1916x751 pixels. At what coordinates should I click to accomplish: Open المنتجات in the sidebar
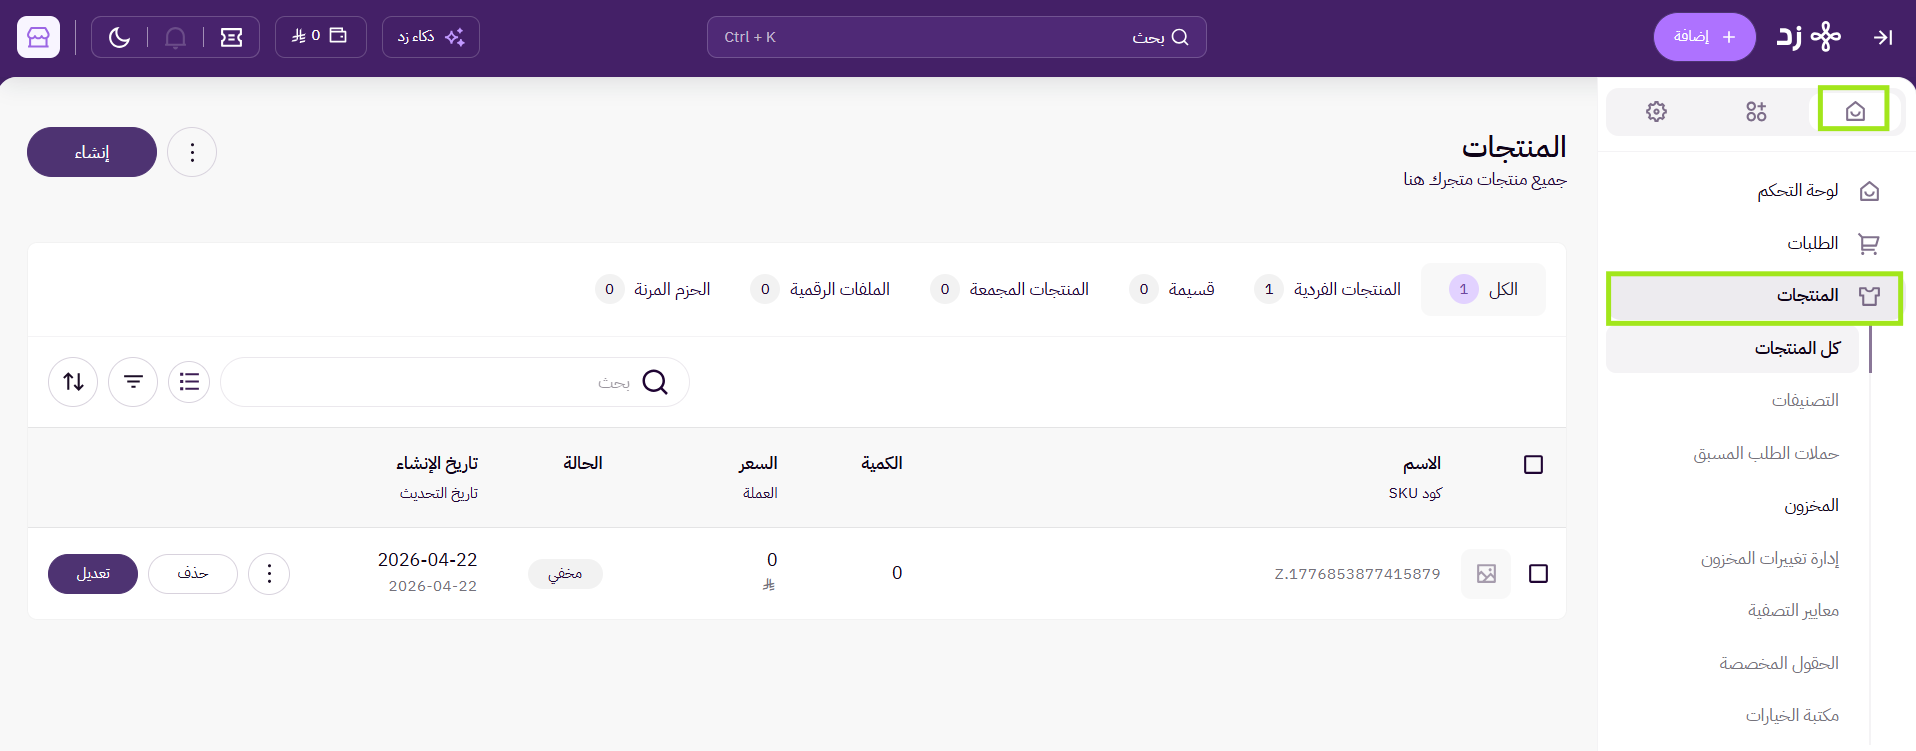click(1755, 298)
